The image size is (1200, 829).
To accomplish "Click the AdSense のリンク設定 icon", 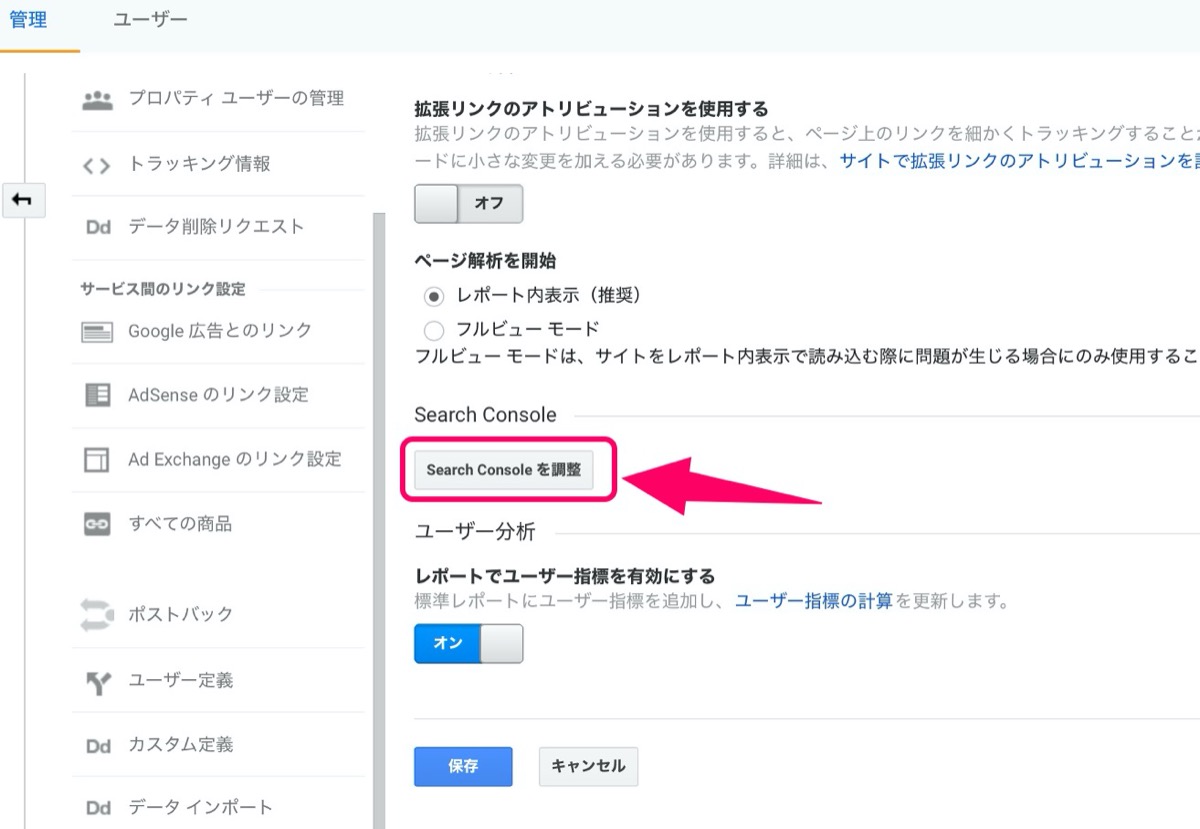I will (x=97, y=395).
